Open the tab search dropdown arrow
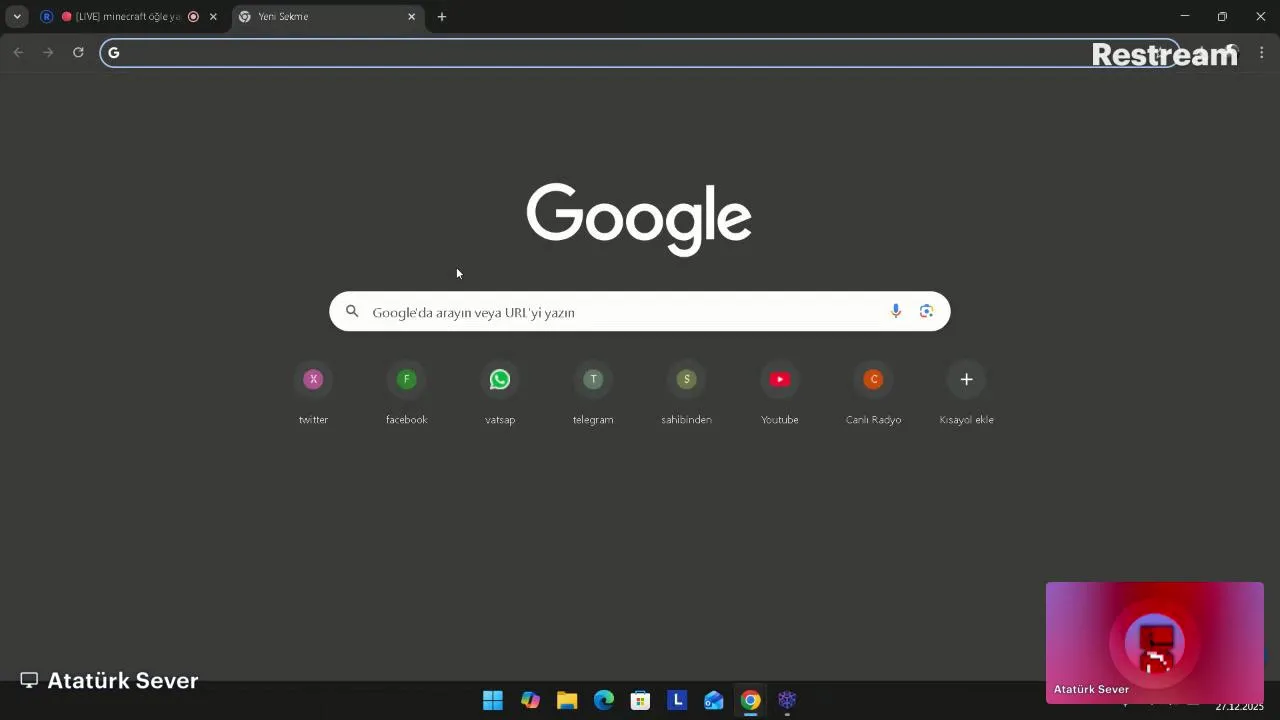1280x720 pixels. [17, 16]
